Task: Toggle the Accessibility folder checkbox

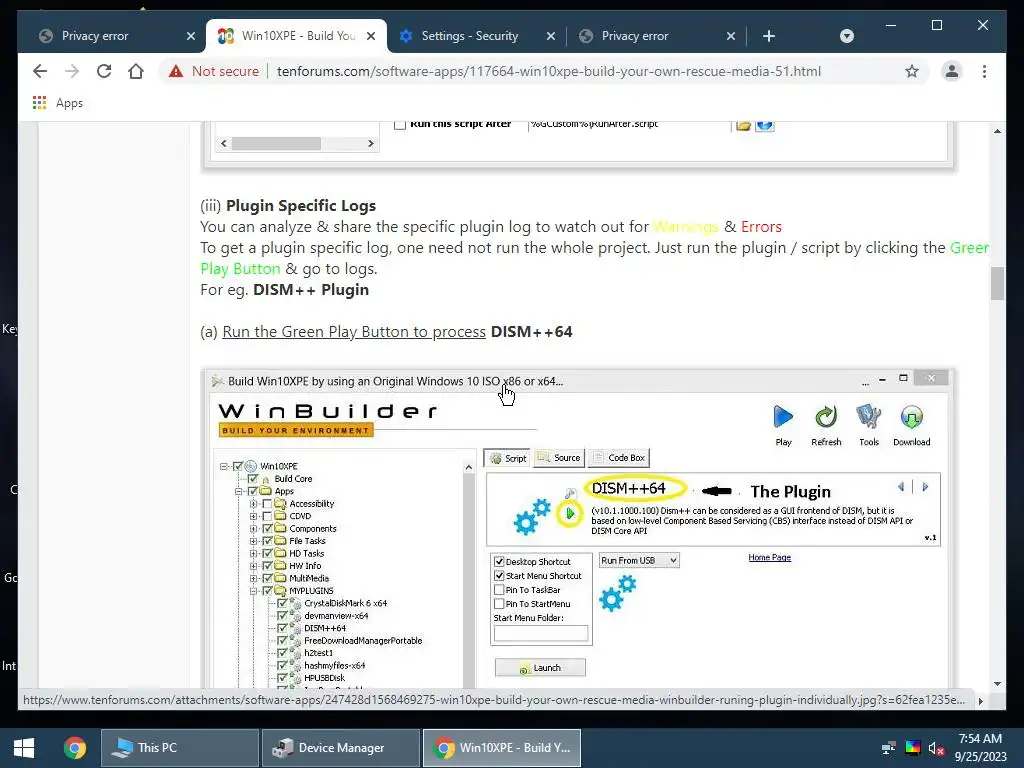Action: pyautogui.click(x=267, y=504)
